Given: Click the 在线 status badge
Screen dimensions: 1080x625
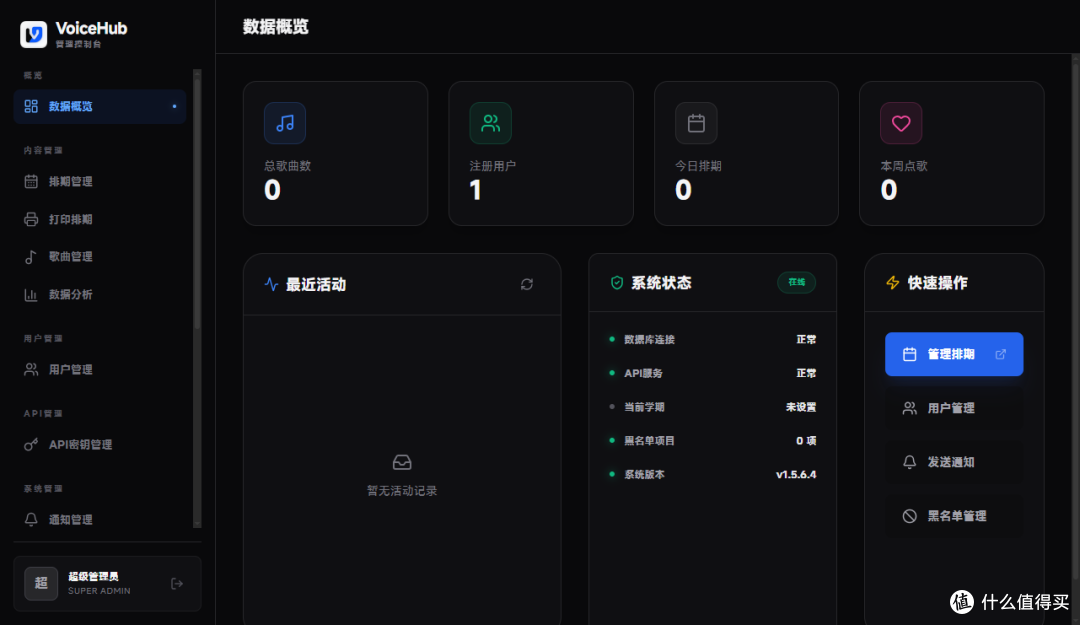Looking at the screenshot, I should tap(797, 282).
